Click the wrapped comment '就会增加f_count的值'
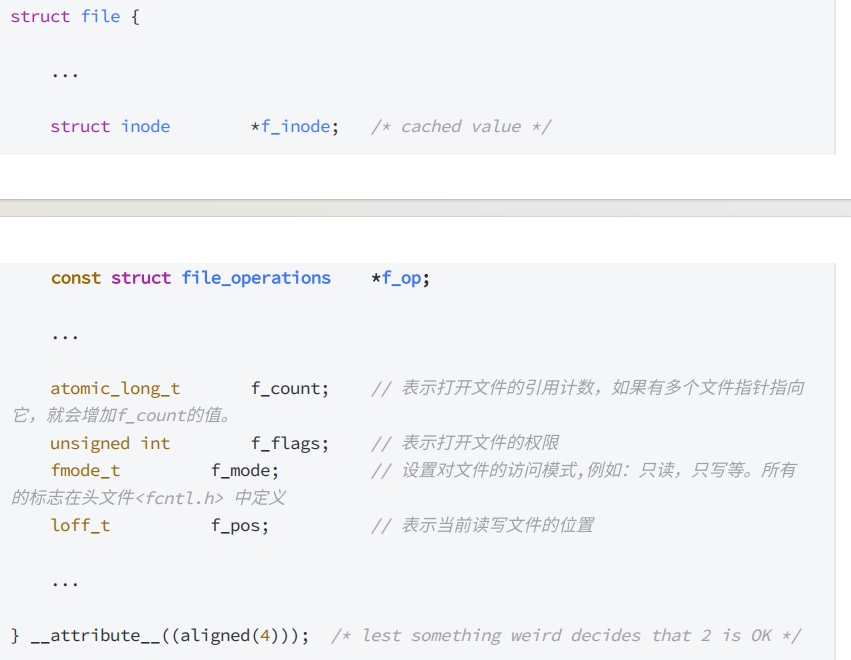Screen dimensions: 851x660 point(138,415)
